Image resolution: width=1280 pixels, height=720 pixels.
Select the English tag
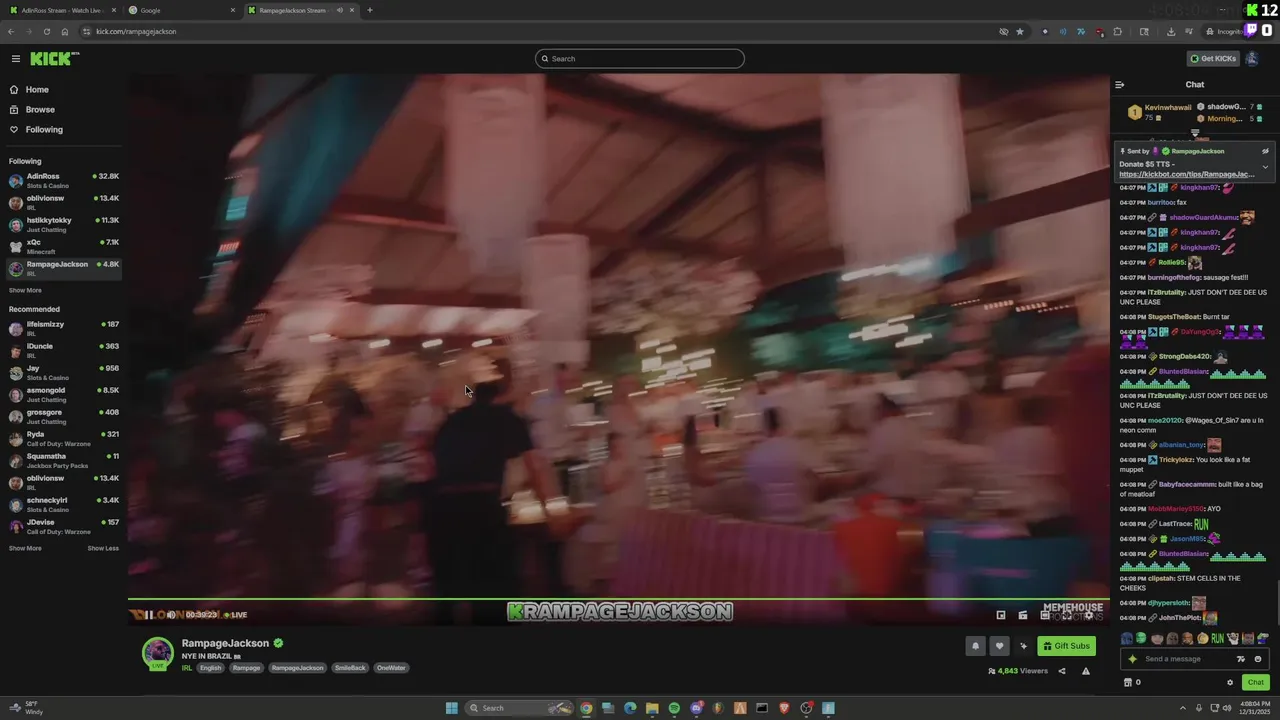pos(211,668)
